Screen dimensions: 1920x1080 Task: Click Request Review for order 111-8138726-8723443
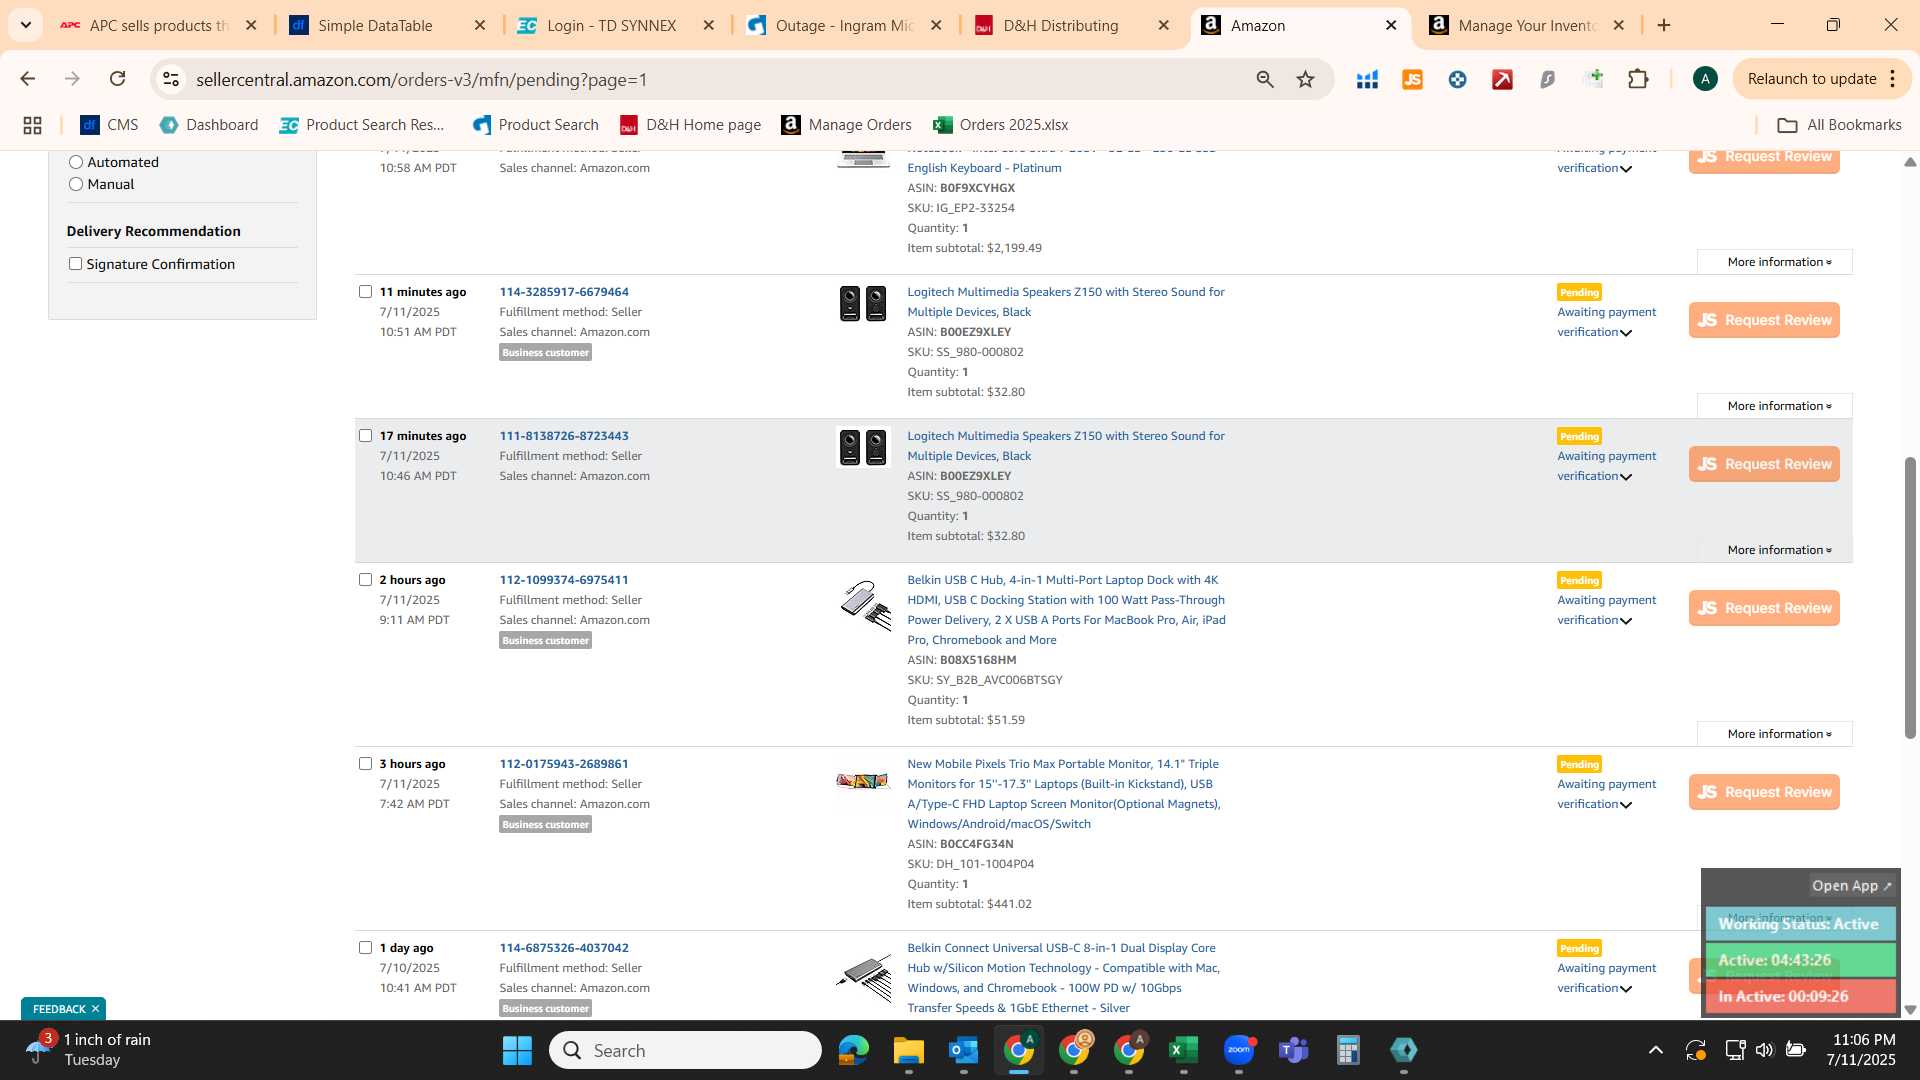pyautogui.click(x=1764, y=464)
